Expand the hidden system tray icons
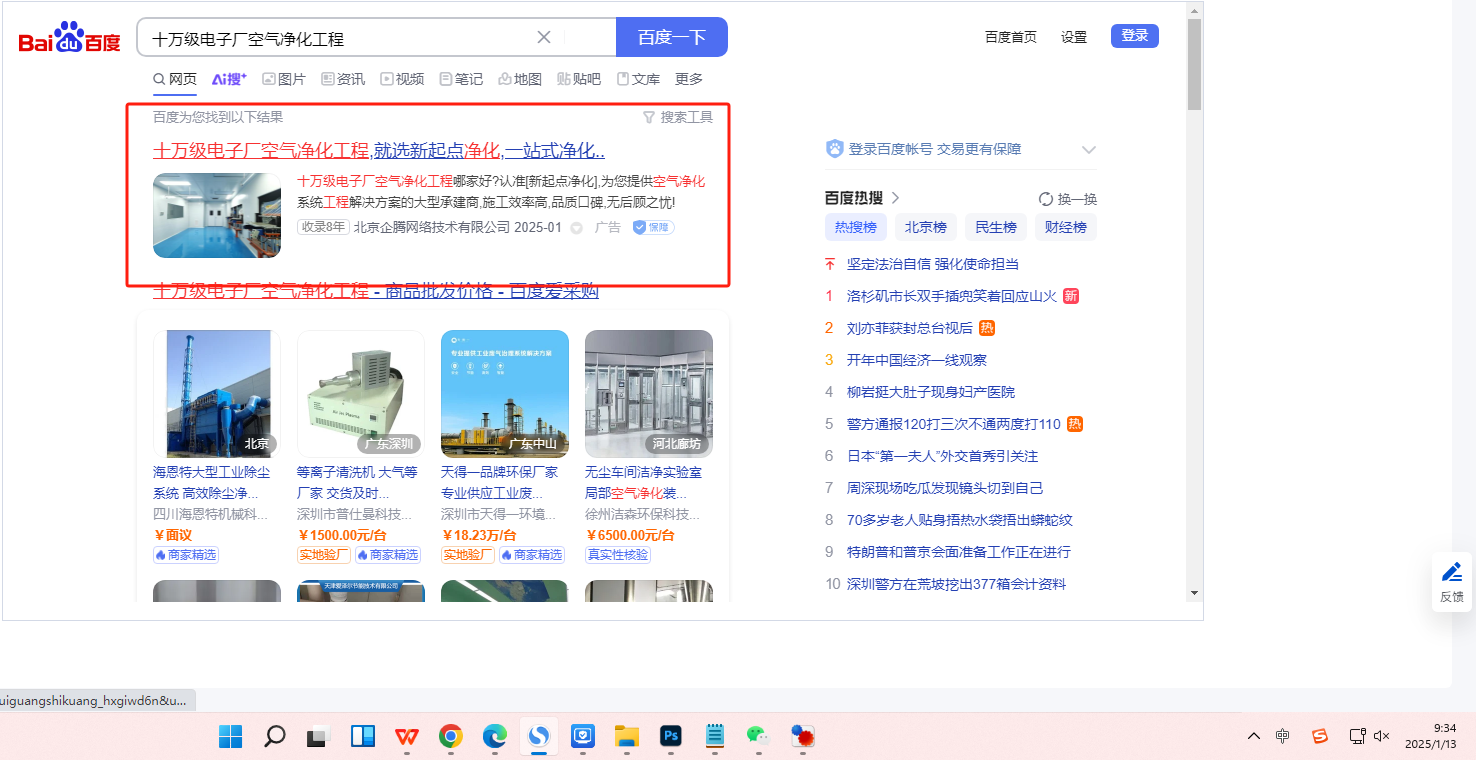Image resolution: width=1476 pixels, height=760 pixels. tap(1253, 737)
